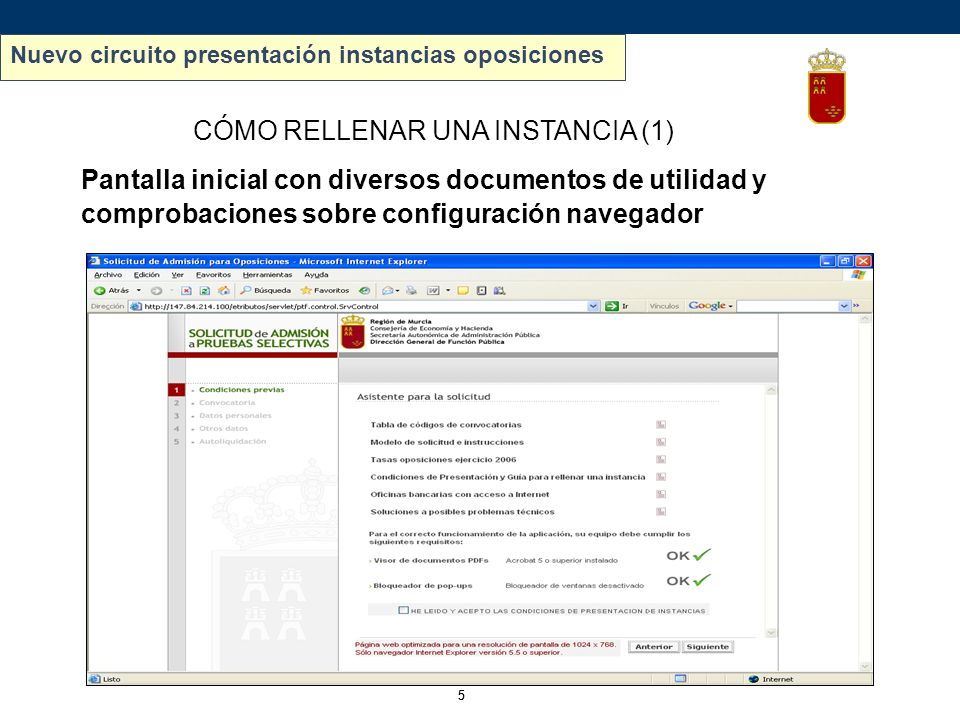Open PDF icon for Oficinas bancarias con acceso a Internet
This screenshot has height=720, width=960.
click(x=661, y=494)
